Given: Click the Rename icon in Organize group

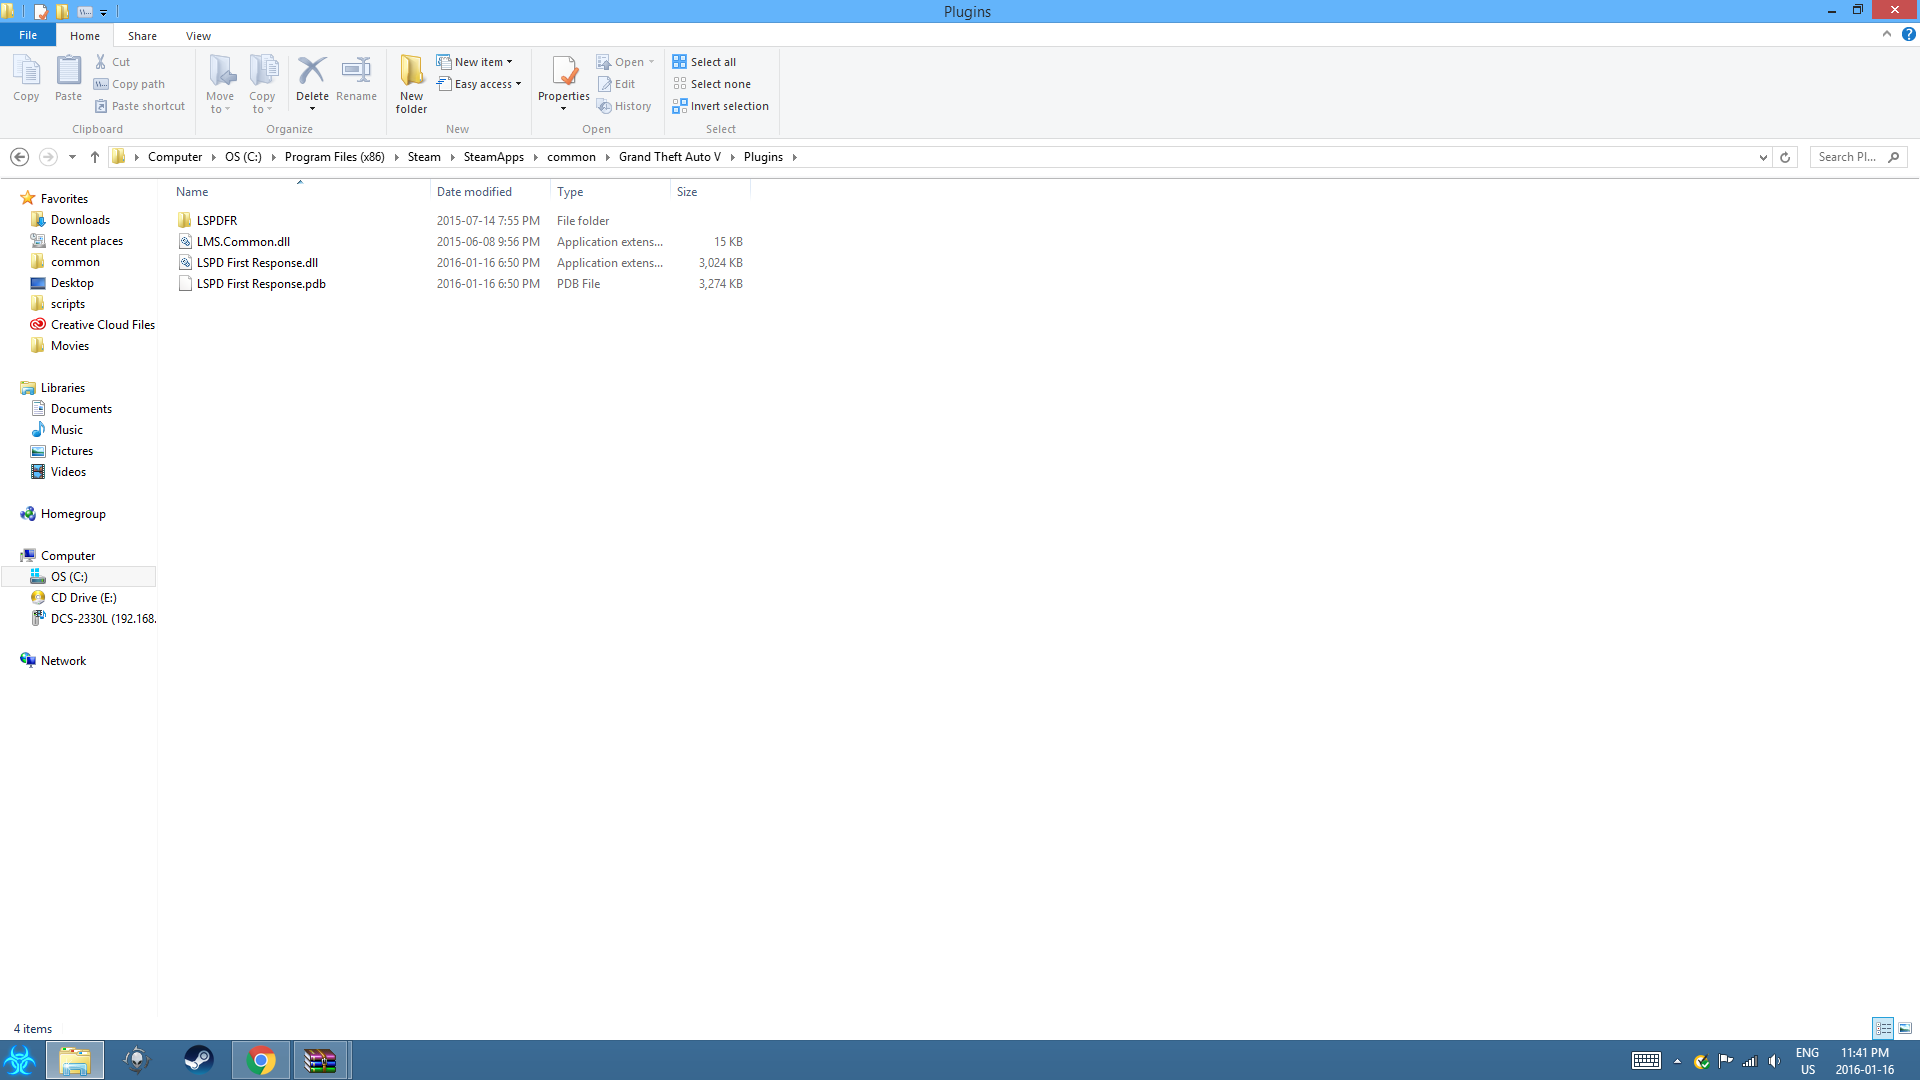Looking at the screenshot, I should (x=356, y=72).
